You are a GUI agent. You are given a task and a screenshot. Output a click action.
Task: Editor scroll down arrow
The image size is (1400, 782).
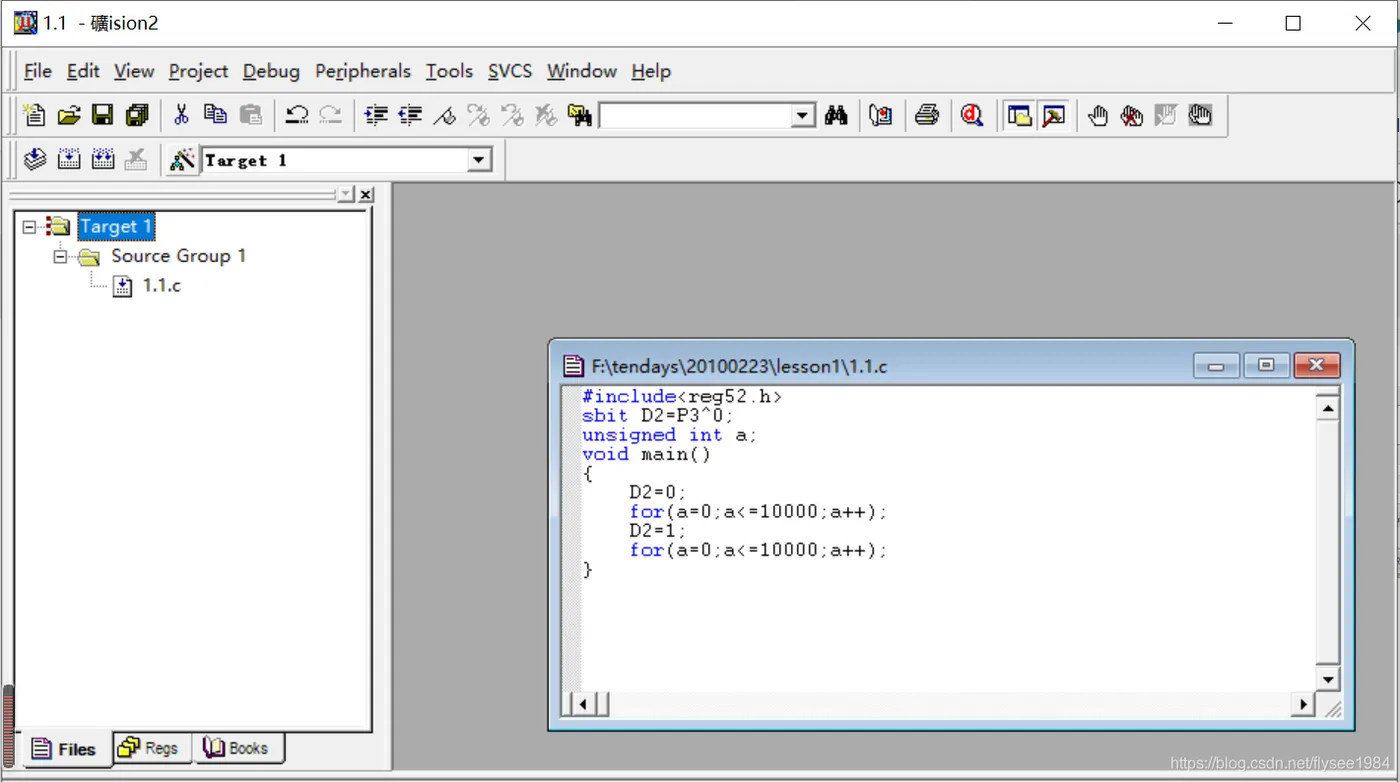click(1328, 679)
